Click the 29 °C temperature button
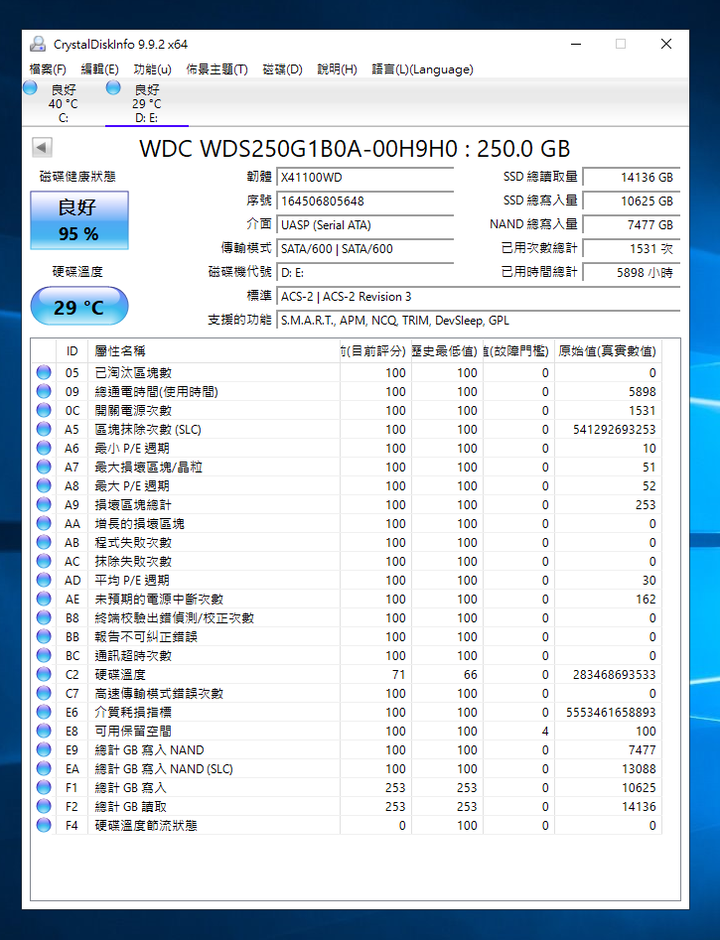 [x=79, y=306]
